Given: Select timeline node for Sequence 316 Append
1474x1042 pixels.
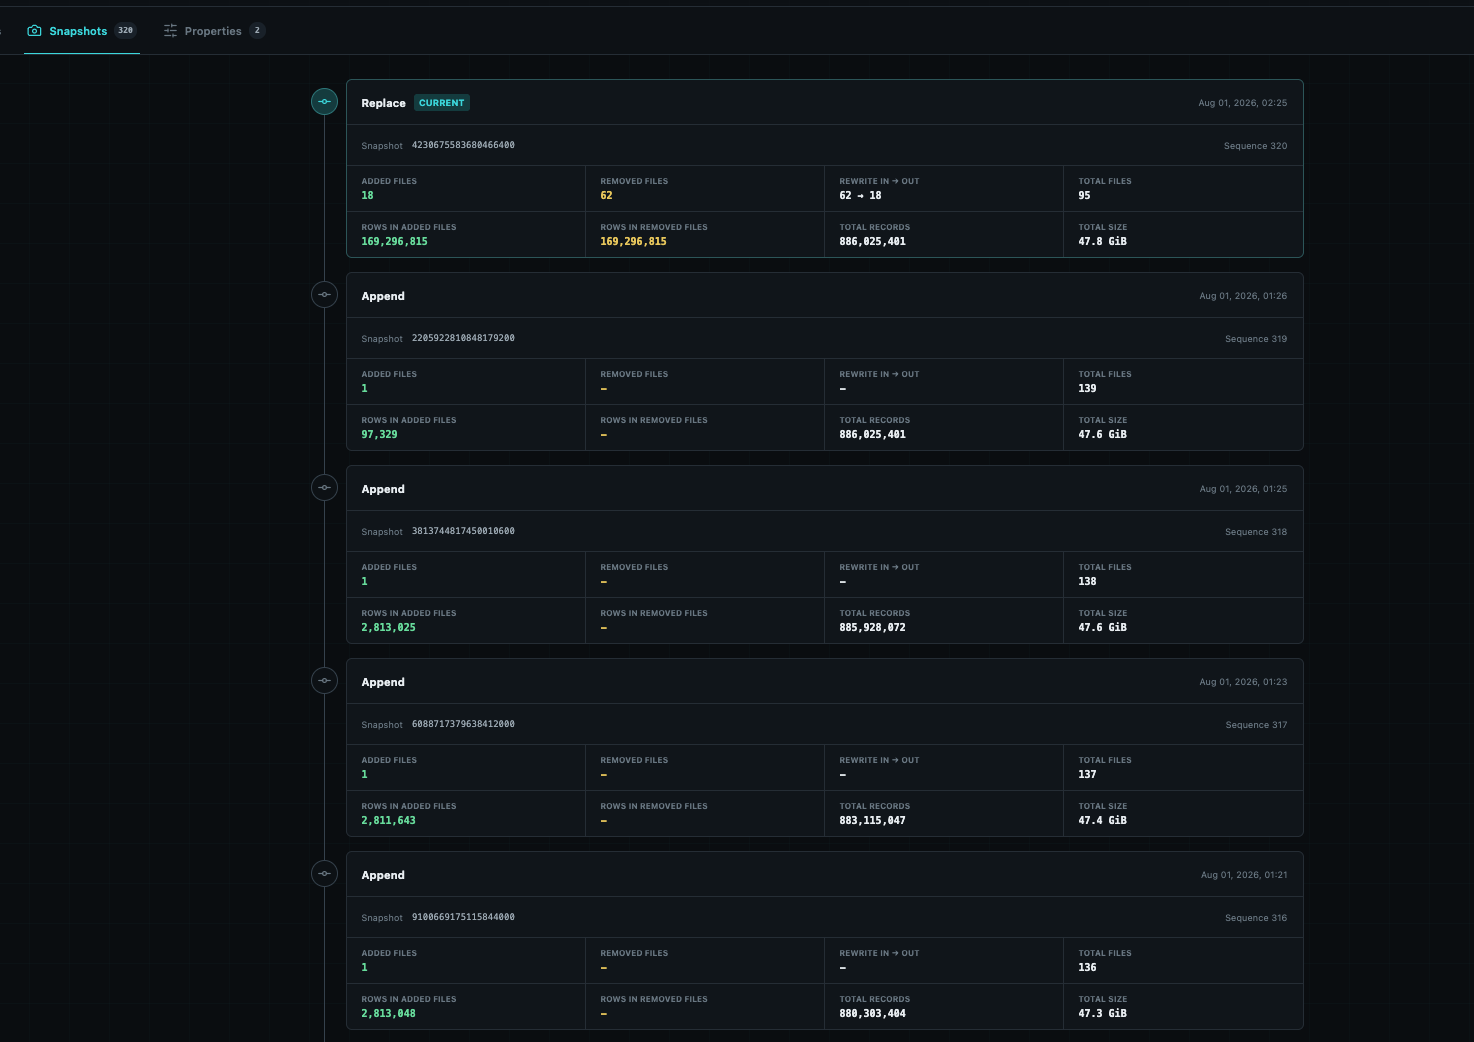Looking at the screenshot, I should pos(324,873).
